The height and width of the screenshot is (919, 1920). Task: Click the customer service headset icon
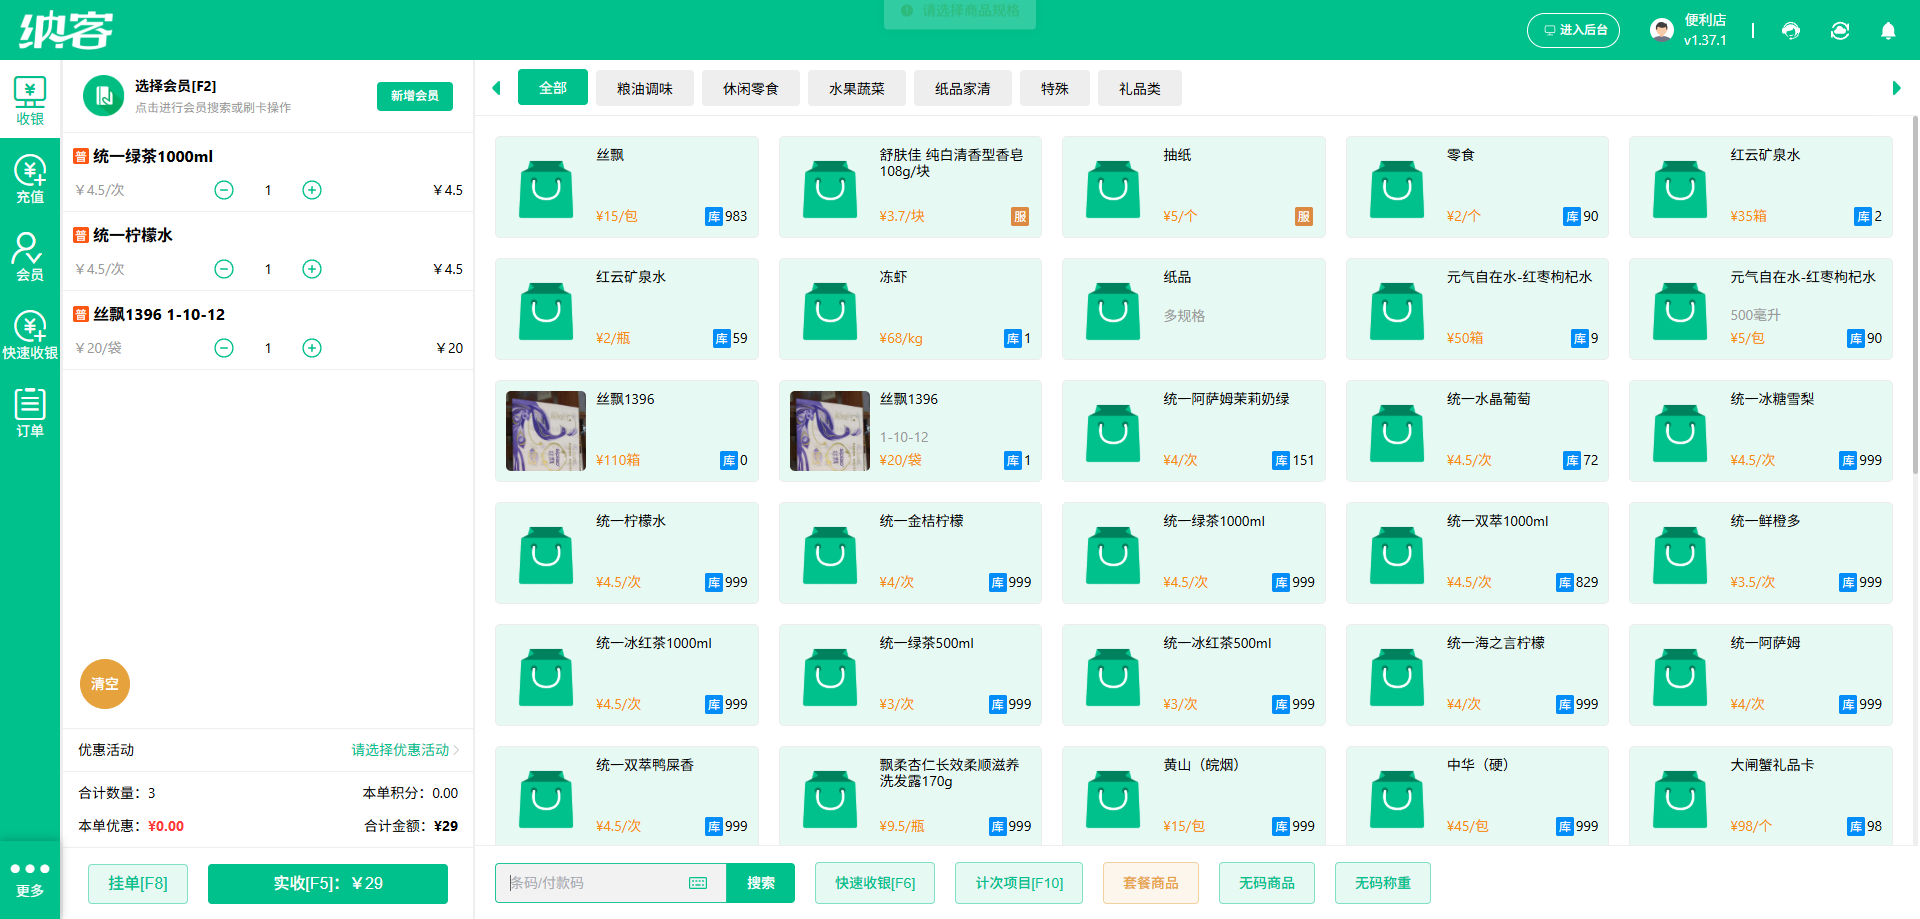point(1791,30)
